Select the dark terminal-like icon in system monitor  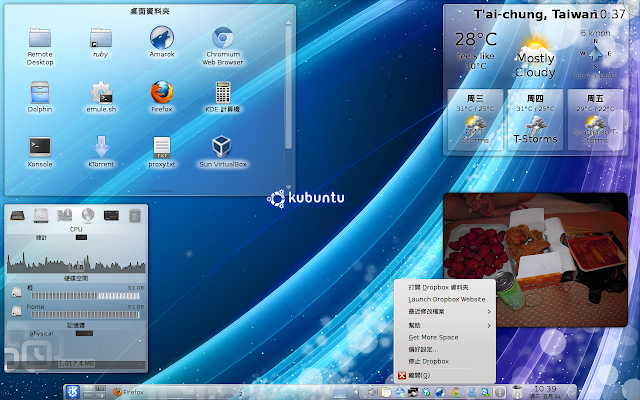pyautogui.click(x=111, y=215)
